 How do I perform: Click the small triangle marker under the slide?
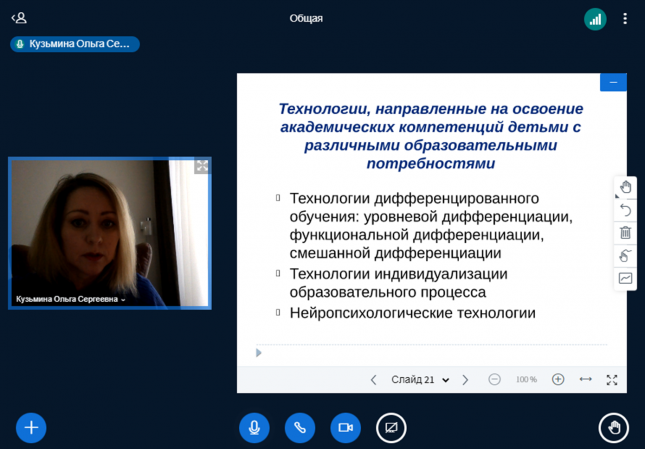(258, 353)
